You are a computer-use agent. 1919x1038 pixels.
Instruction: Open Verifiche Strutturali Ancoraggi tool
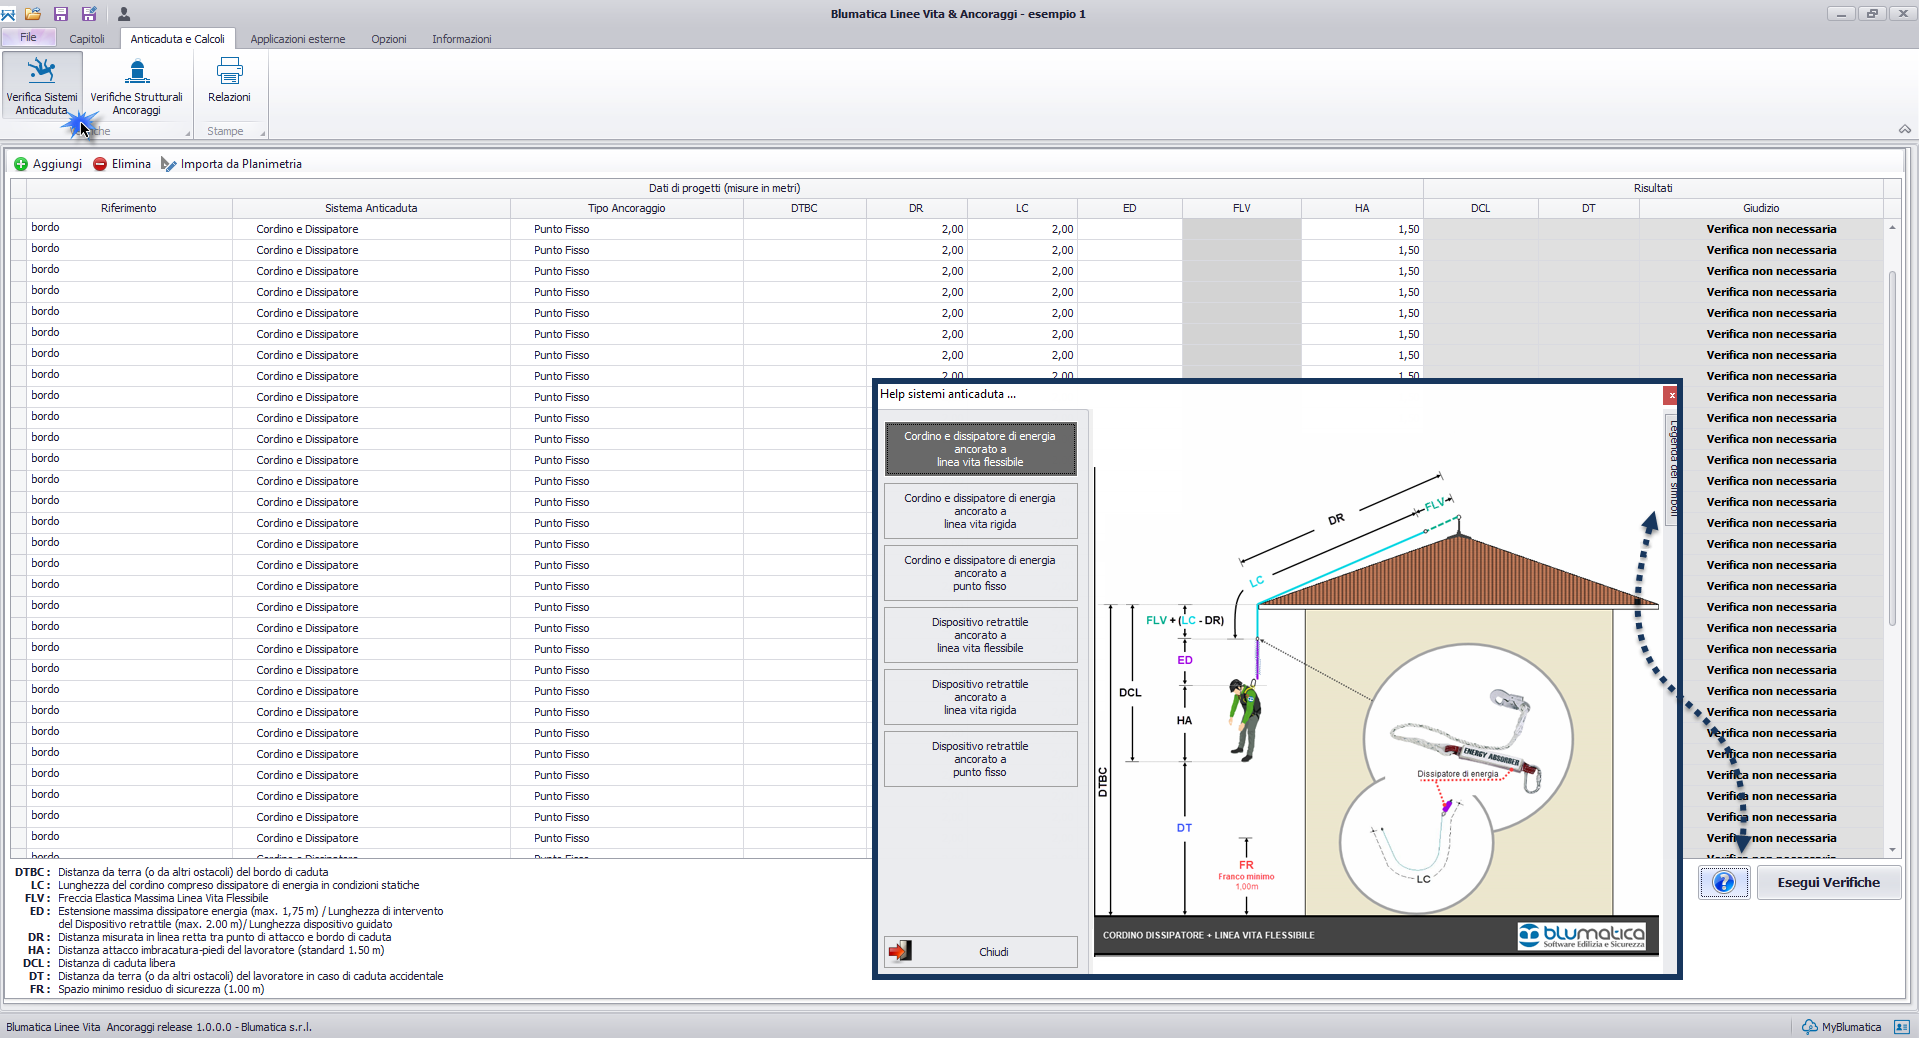tap(137, 86)
